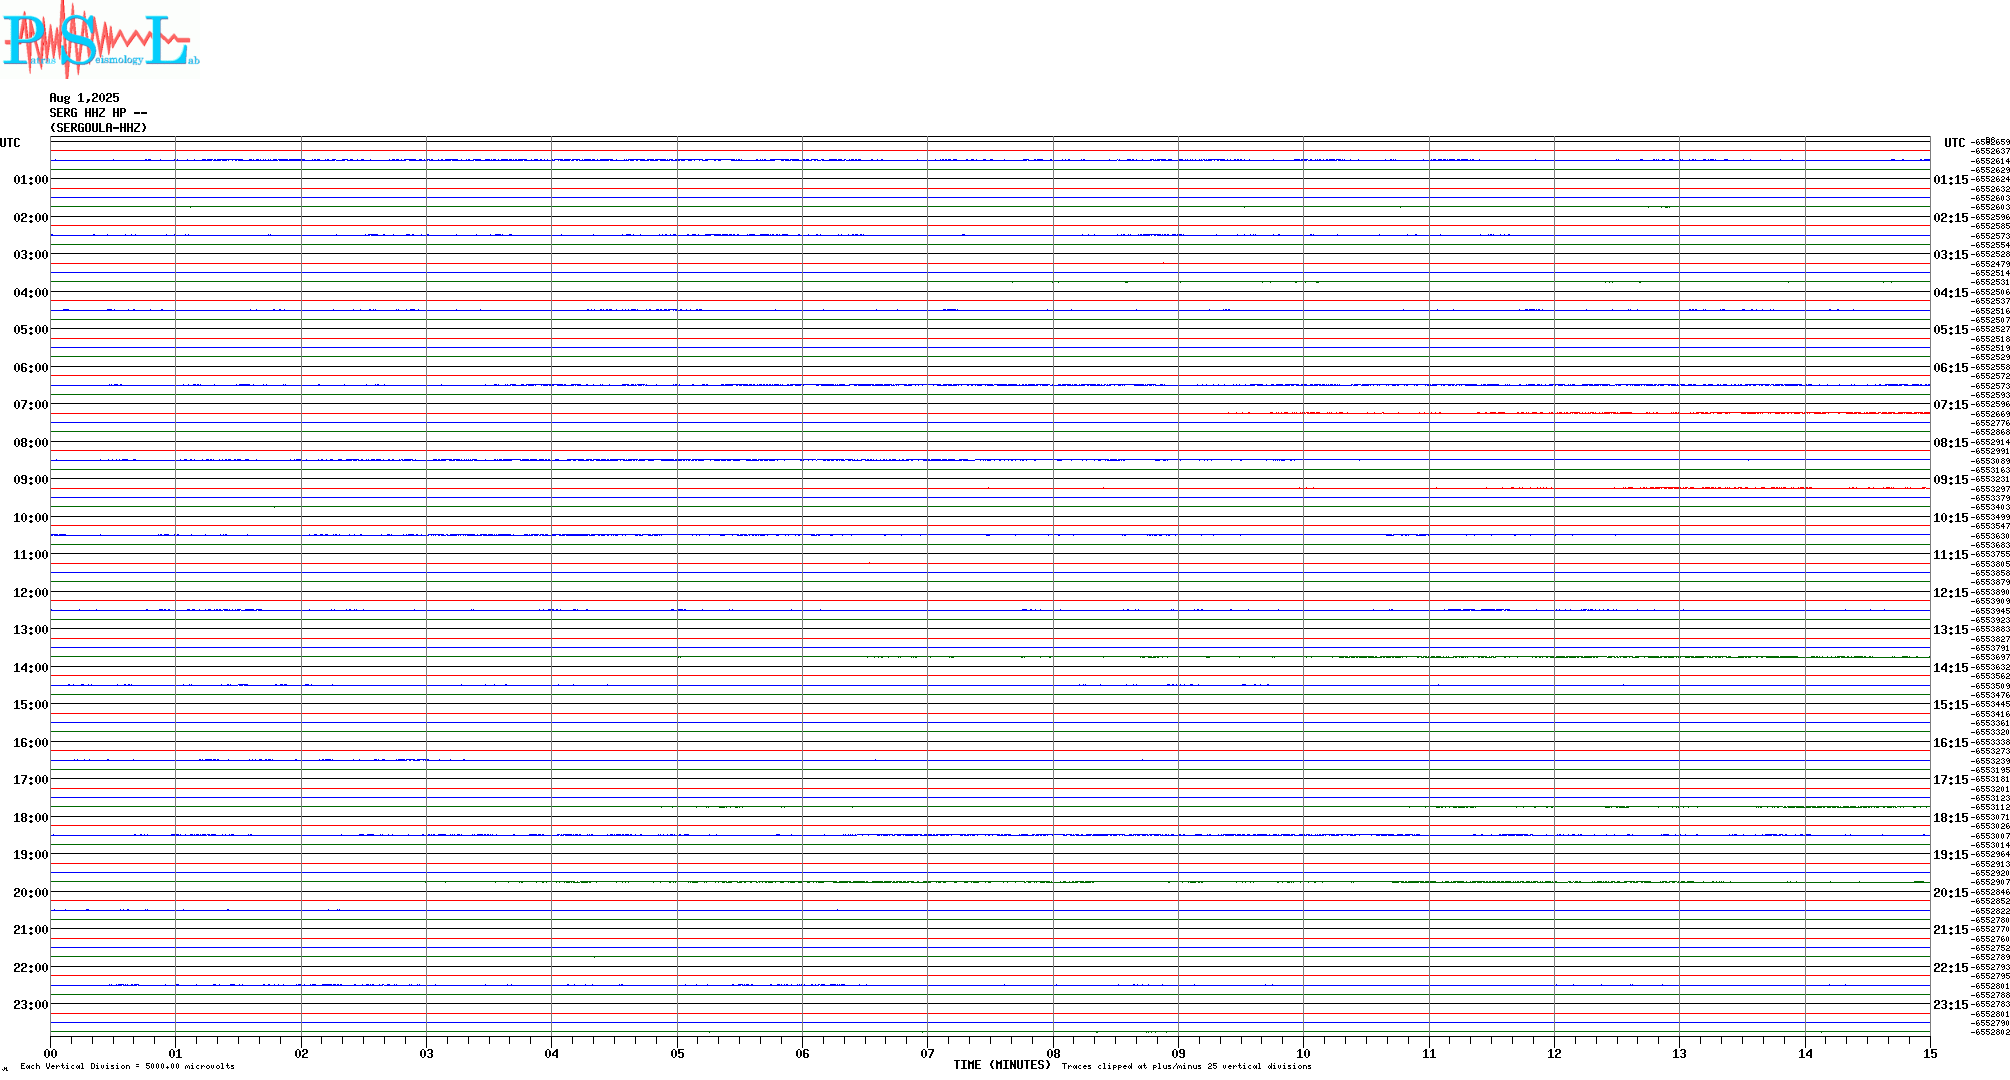The width and height of the screenshot is (2010, 1080).
Task: Click minute 10 on the time axis
Action: point(1303,1053)
